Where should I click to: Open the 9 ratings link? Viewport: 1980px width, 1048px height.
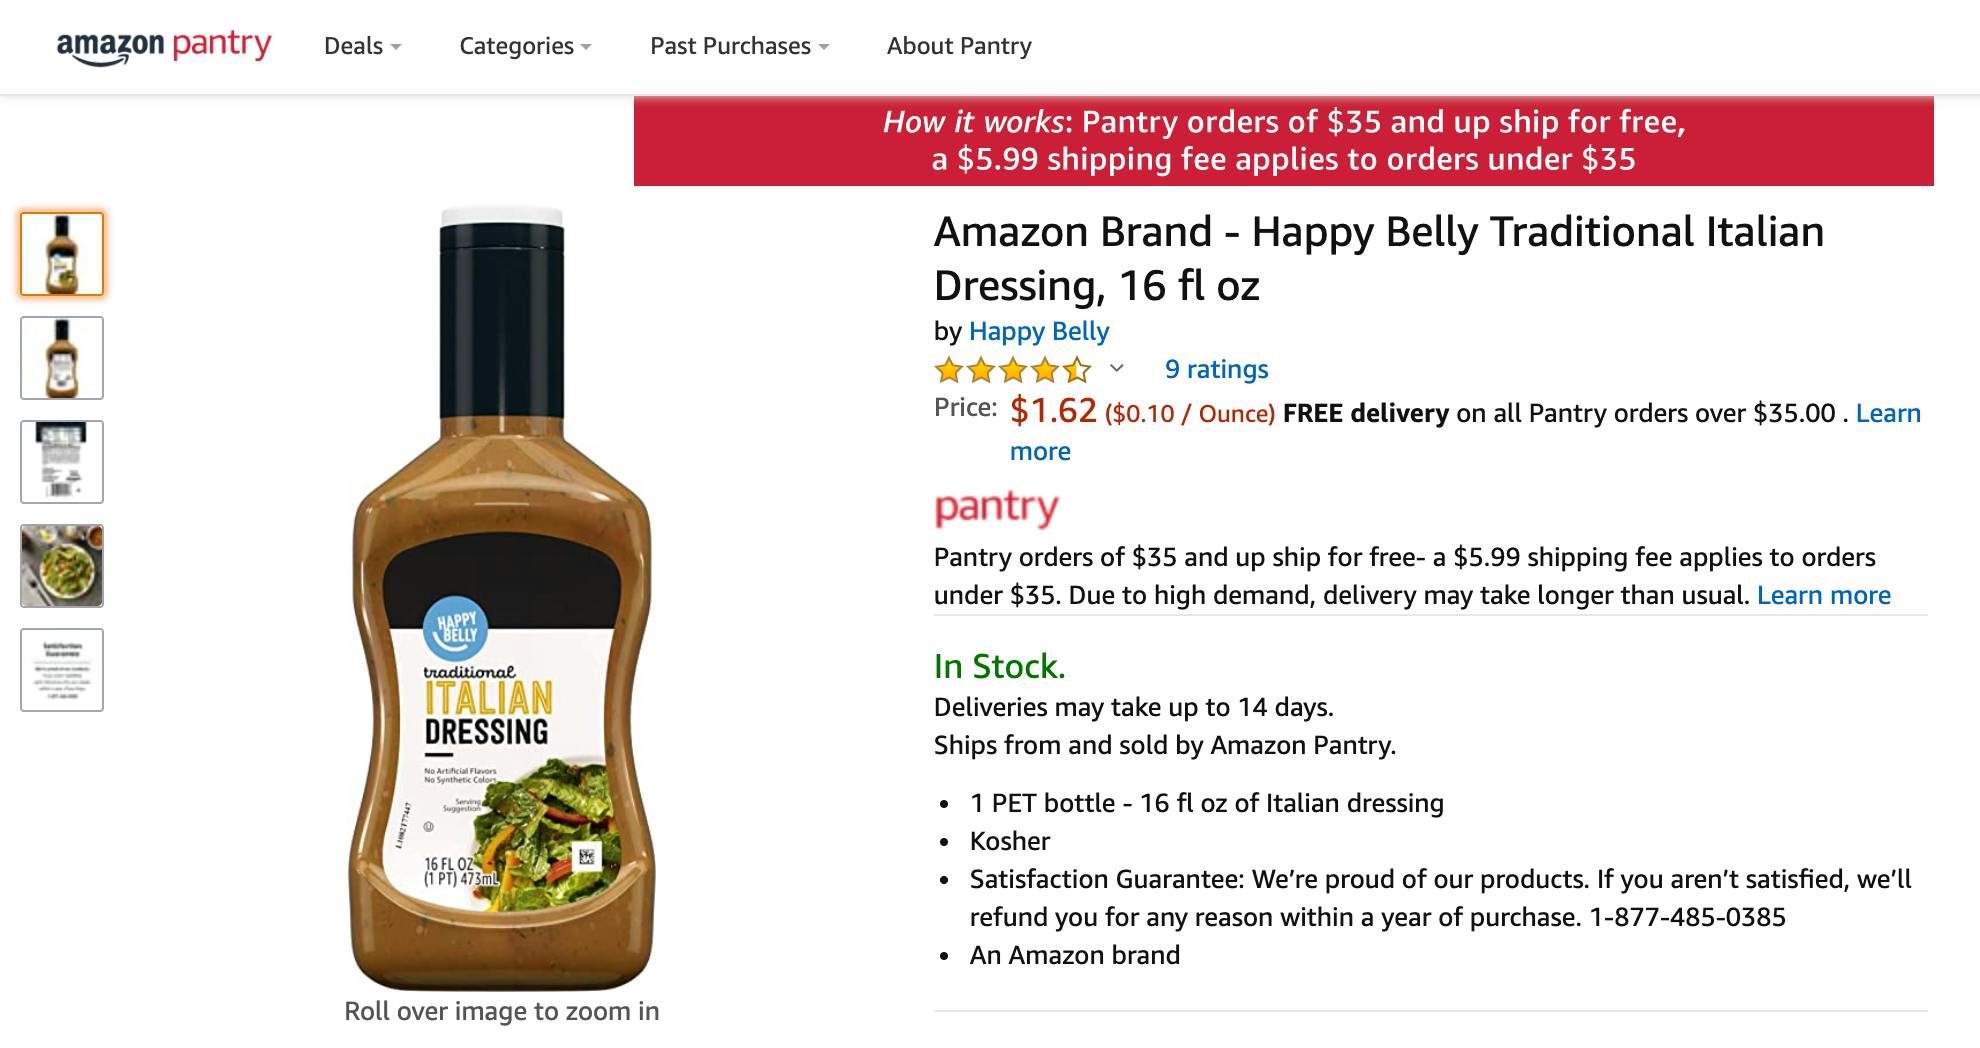click(1216, 369)
